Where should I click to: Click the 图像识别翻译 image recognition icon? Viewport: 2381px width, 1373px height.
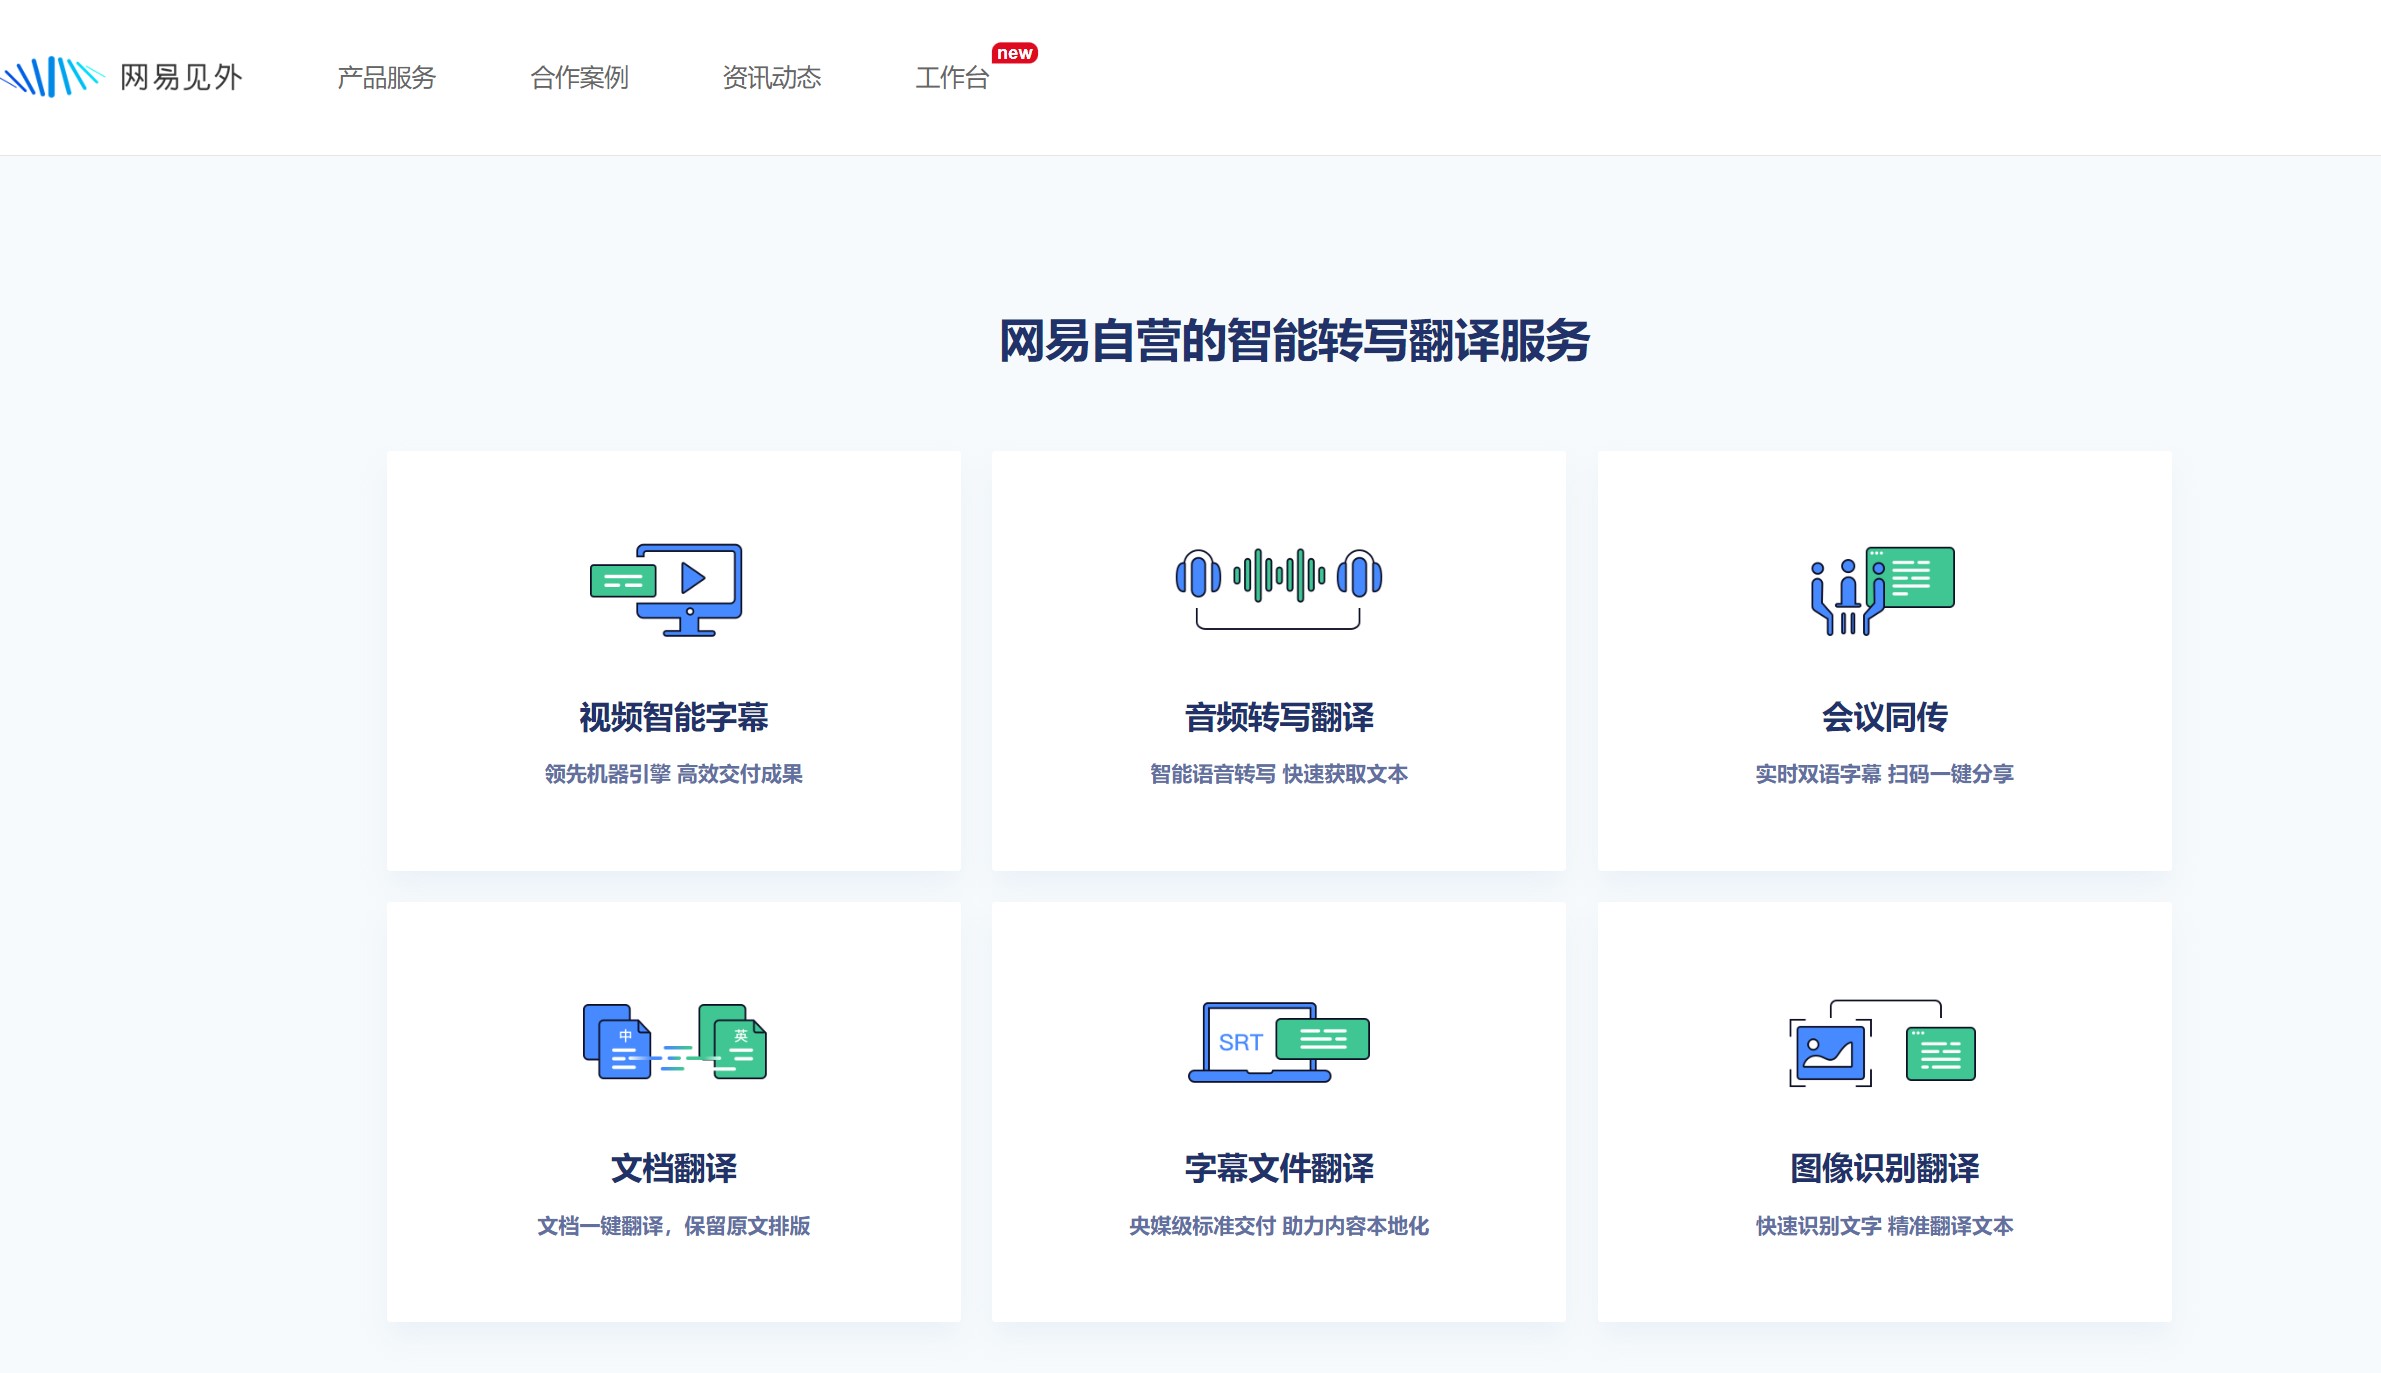coord(1884,1042)
